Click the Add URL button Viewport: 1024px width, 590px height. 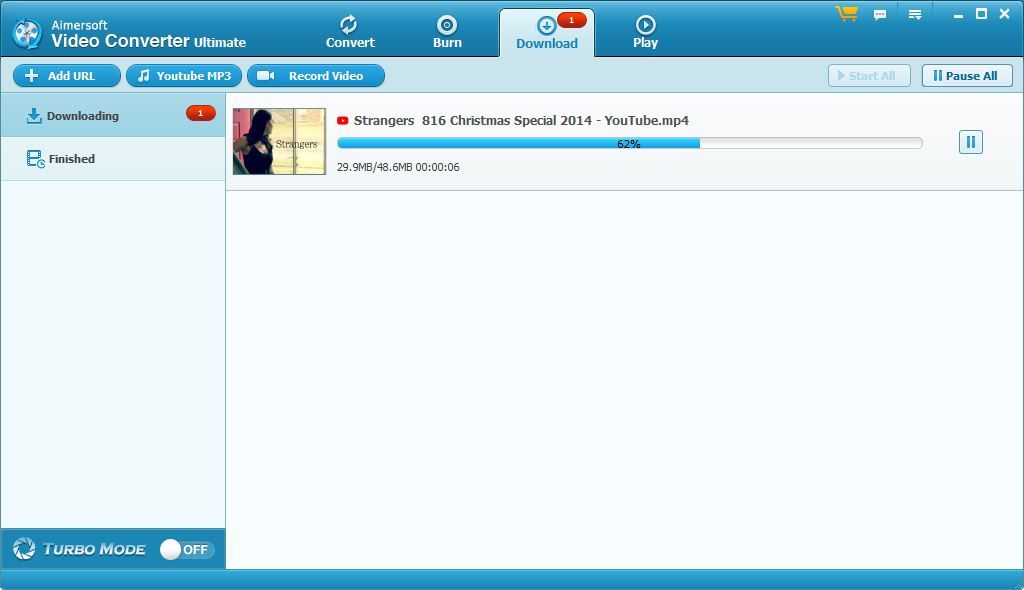[x=66, y=75]
